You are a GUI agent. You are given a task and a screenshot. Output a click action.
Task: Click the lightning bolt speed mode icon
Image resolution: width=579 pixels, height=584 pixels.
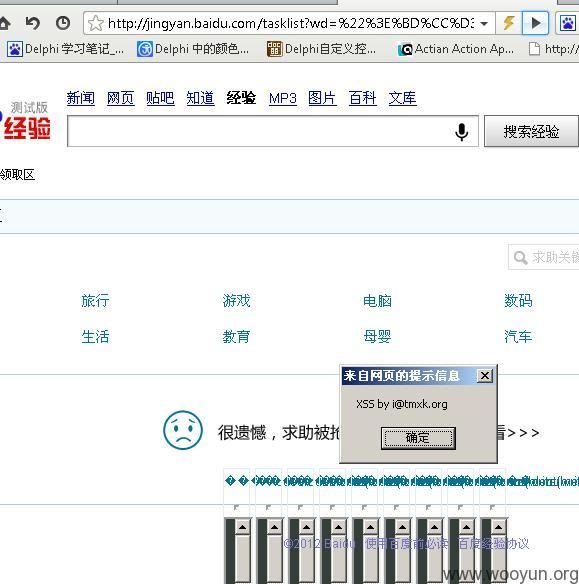509,23
